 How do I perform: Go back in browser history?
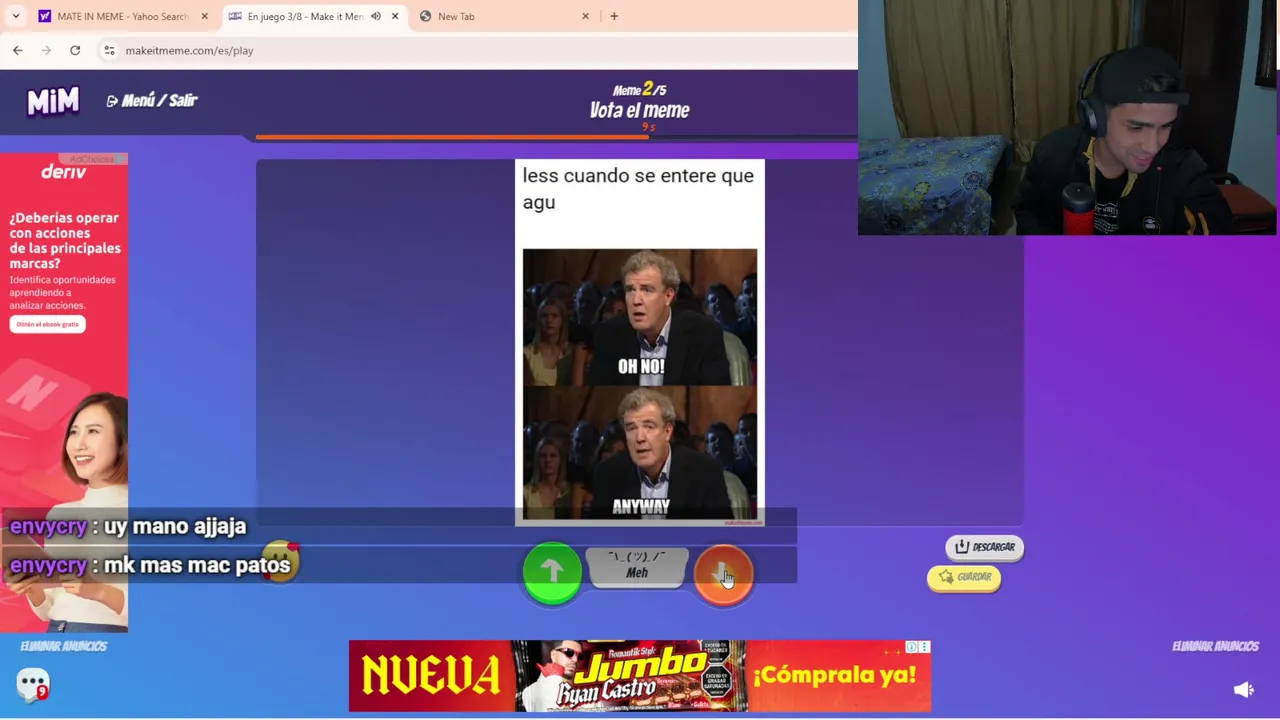[18, 50]
